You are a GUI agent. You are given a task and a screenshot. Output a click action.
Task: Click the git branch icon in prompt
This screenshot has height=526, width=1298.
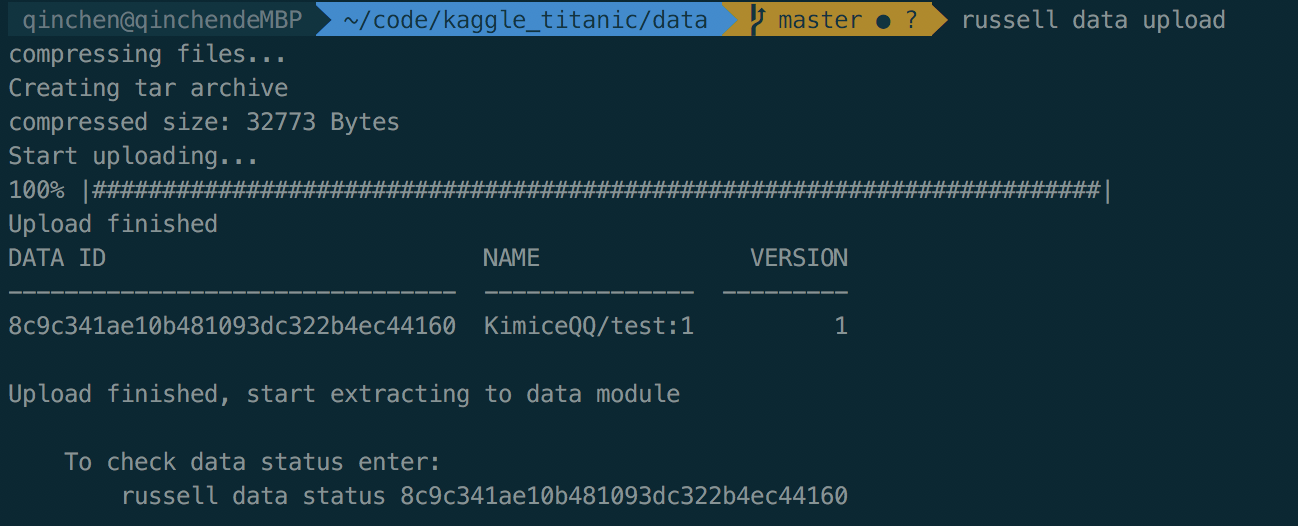click(759, 19)
